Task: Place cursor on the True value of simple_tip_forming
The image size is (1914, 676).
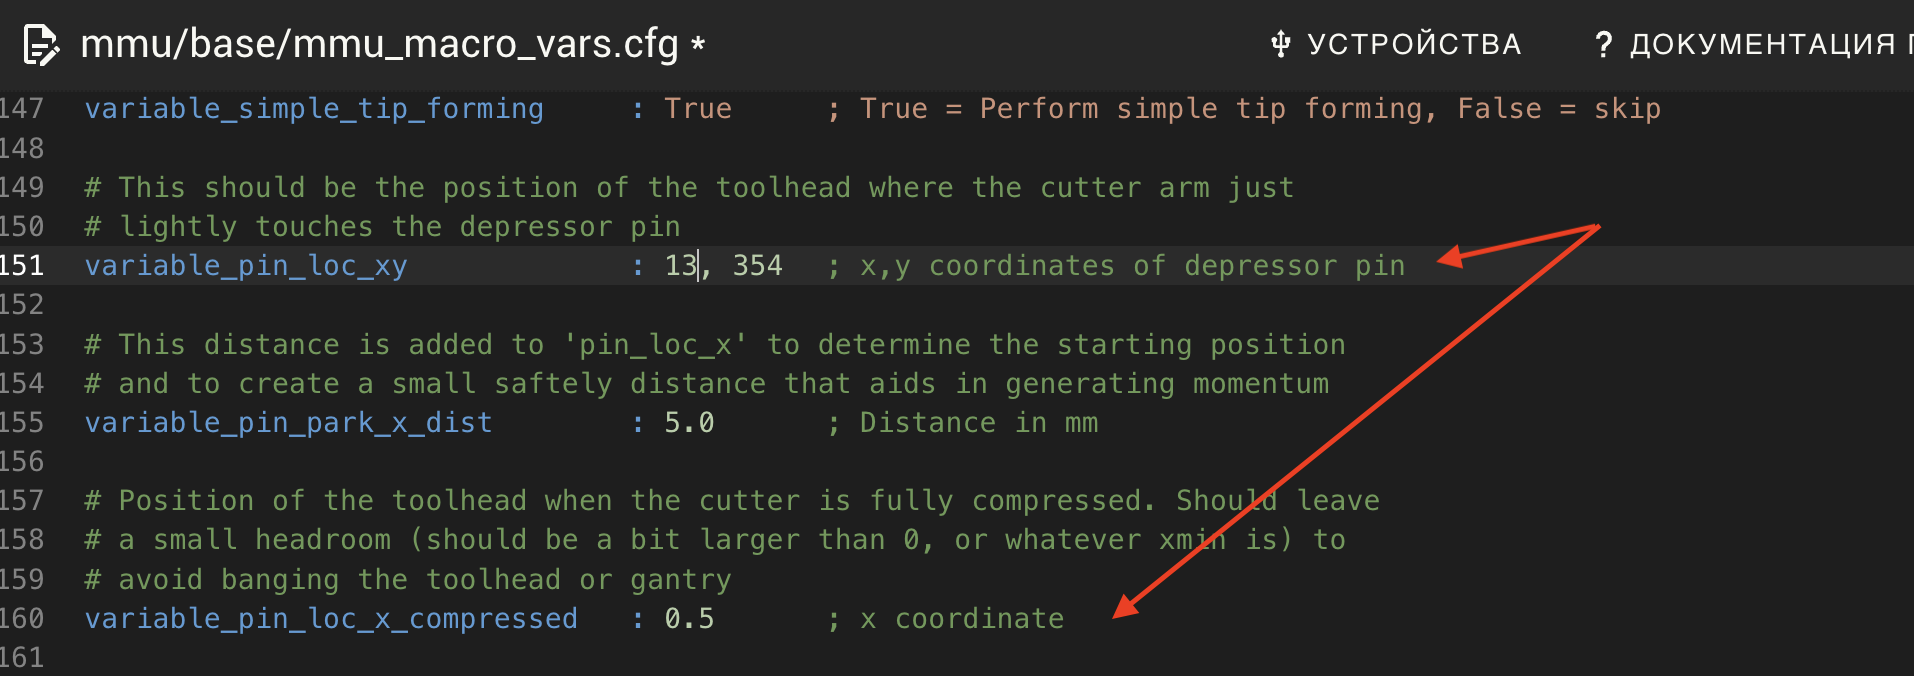Action: click(698, 109)
